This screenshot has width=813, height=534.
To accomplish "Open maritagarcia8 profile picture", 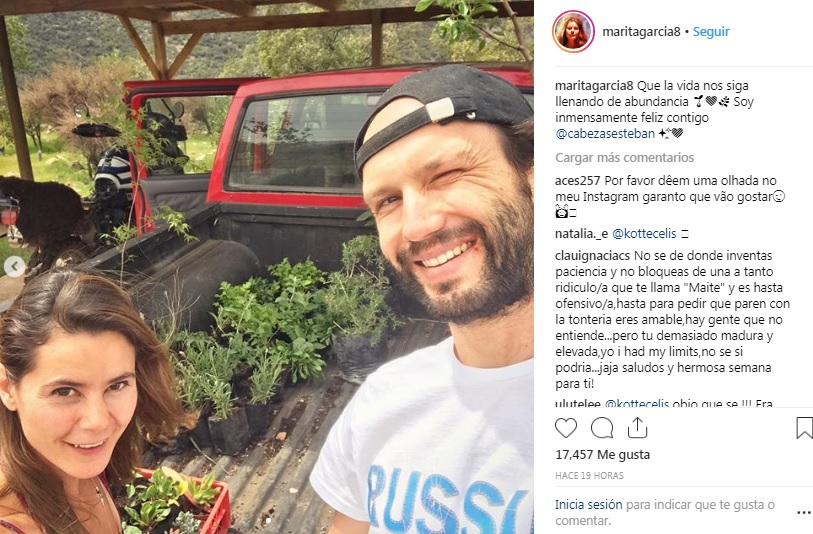I will (573, 32).
